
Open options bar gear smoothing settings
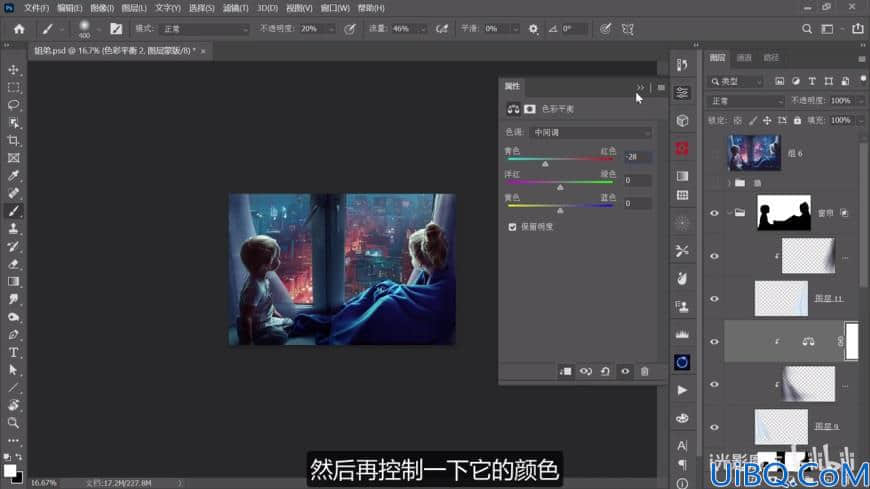click(x=533, y=29)
